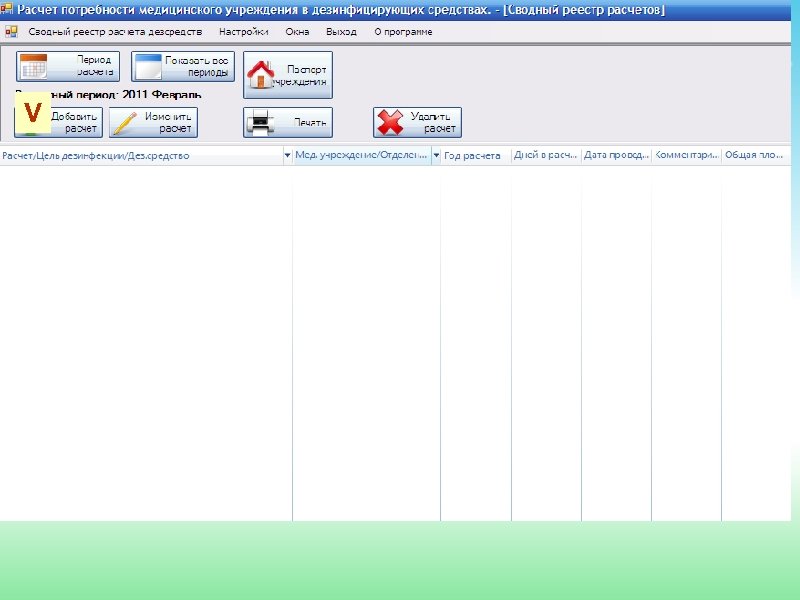Click the pencil Изменить расчет button
This screenshot has width=800, height=600.
(154, 122)
